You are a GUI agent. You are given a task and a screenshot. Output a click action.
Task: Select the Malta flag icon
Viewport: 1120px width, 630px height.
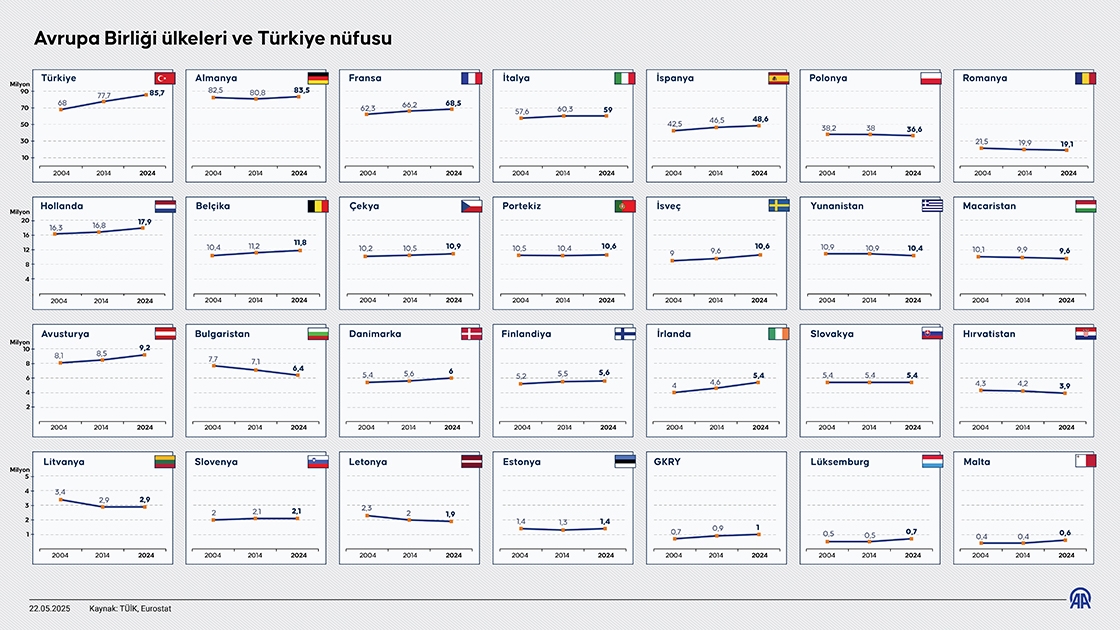click(1085, 462)
